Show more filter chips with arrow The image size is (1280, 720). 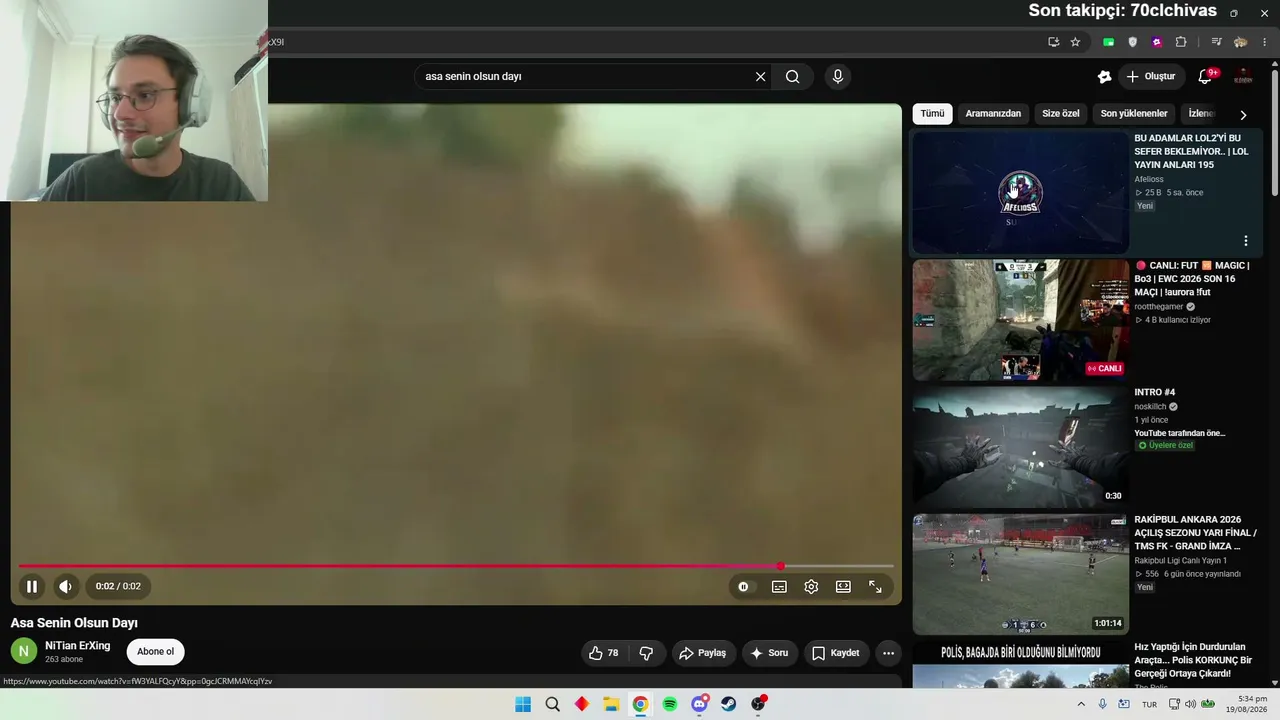[1243, 114]
